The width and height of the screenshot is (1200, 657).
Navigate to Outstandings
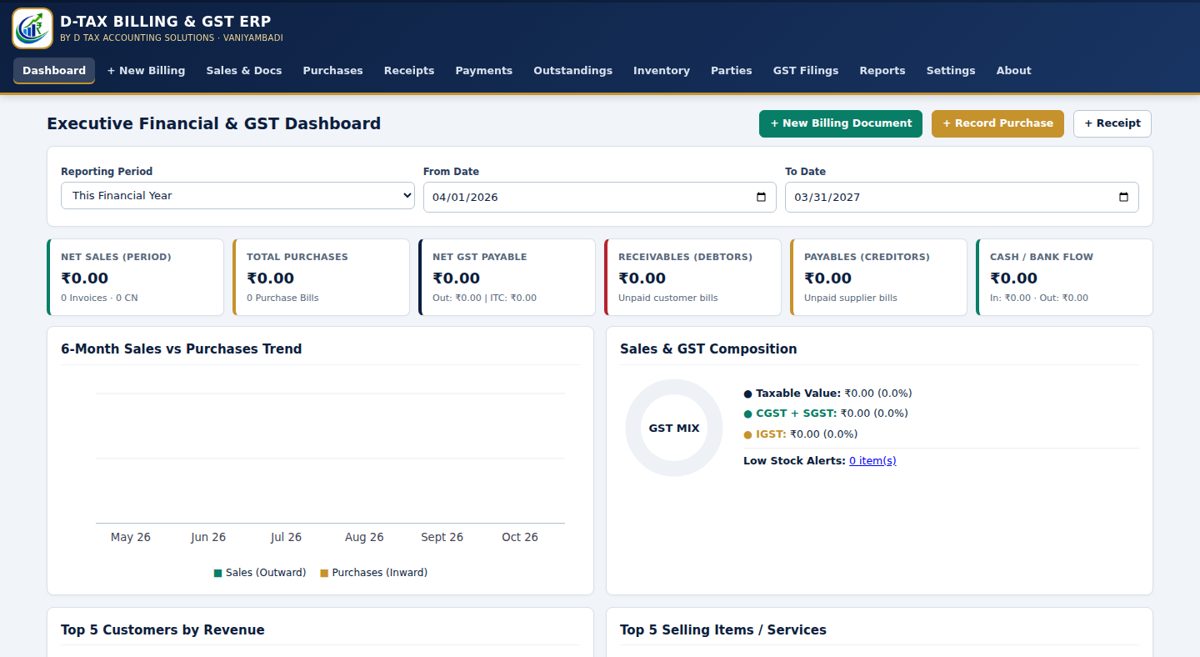573,71
